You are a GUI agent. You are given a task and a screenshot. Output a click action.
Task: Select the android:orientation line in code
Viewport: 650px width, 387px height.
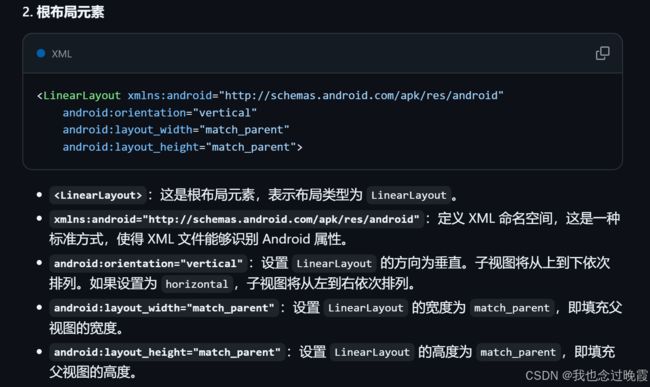click(x=160, y=113)
